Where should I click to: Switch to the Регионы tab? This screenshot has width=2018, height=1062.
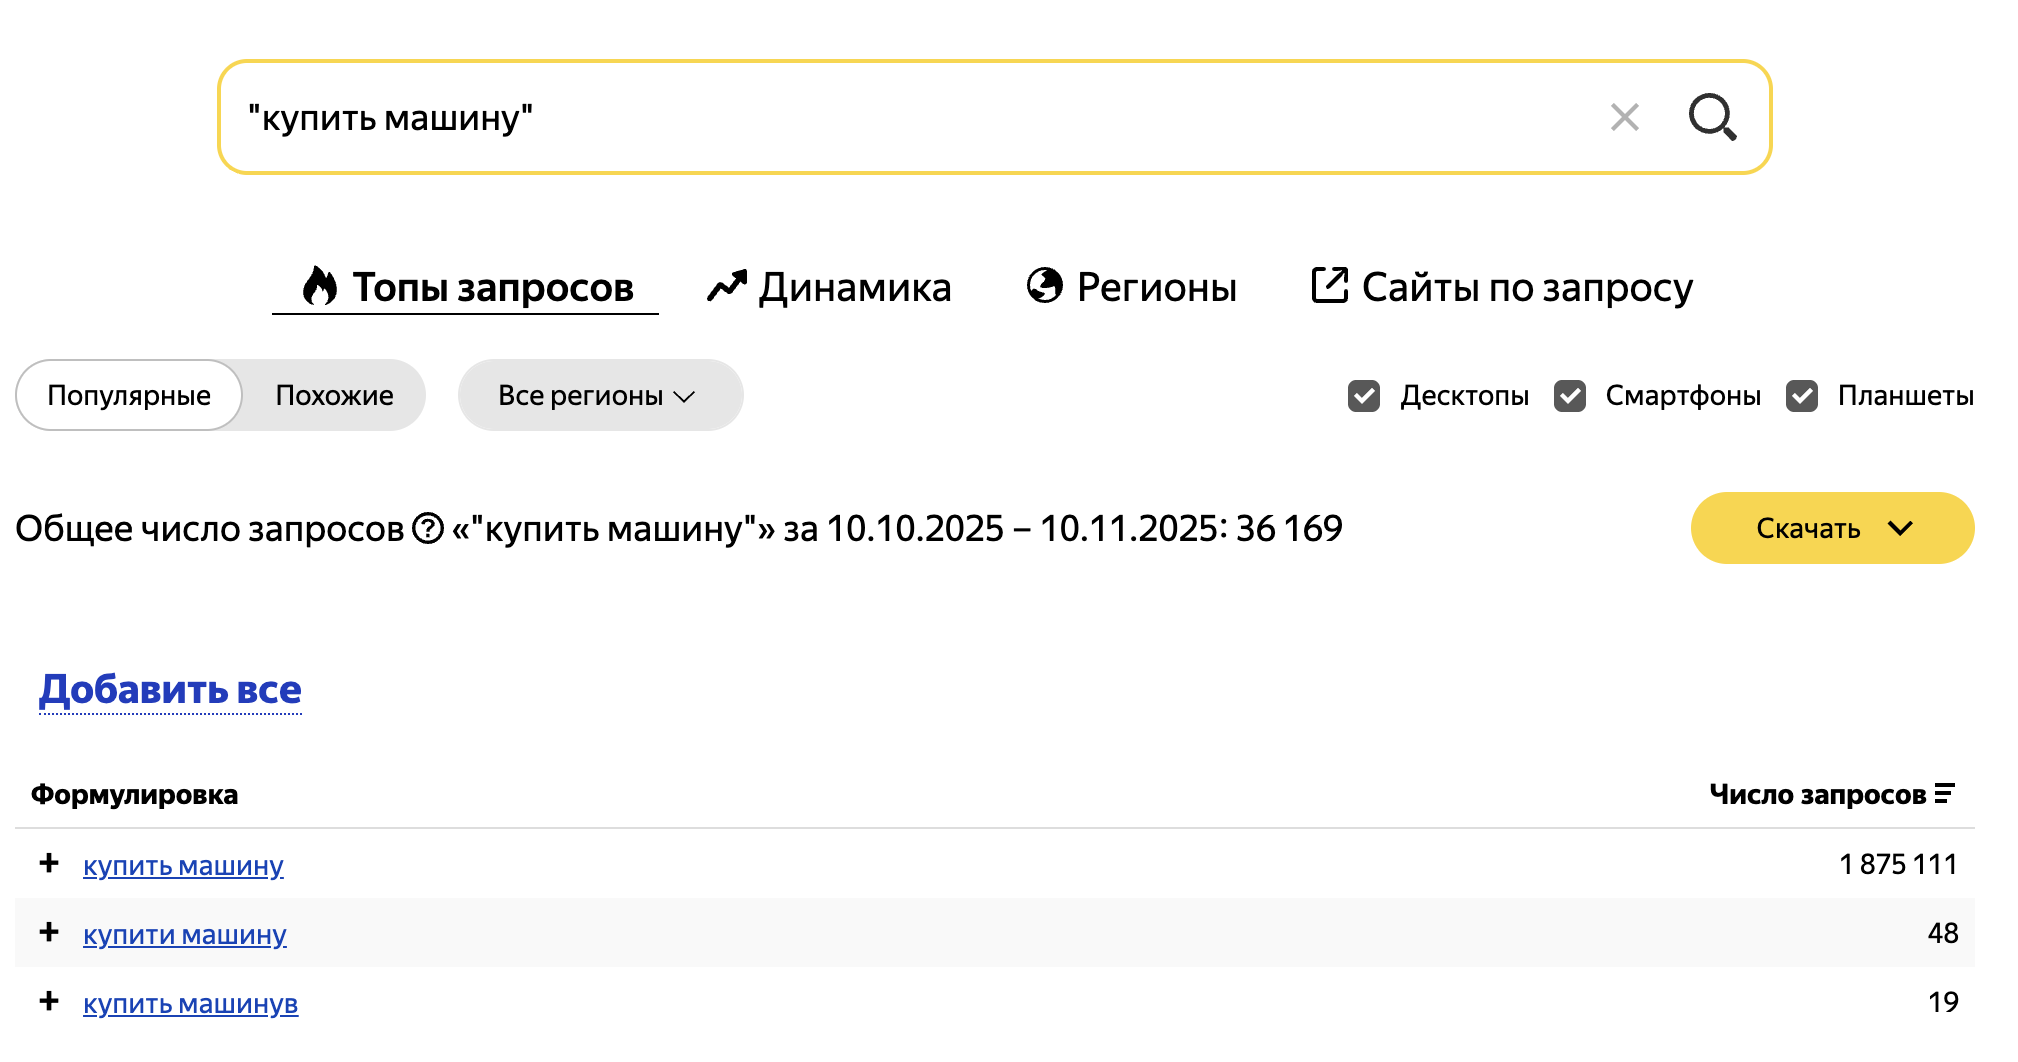(x=1132, y=288)
